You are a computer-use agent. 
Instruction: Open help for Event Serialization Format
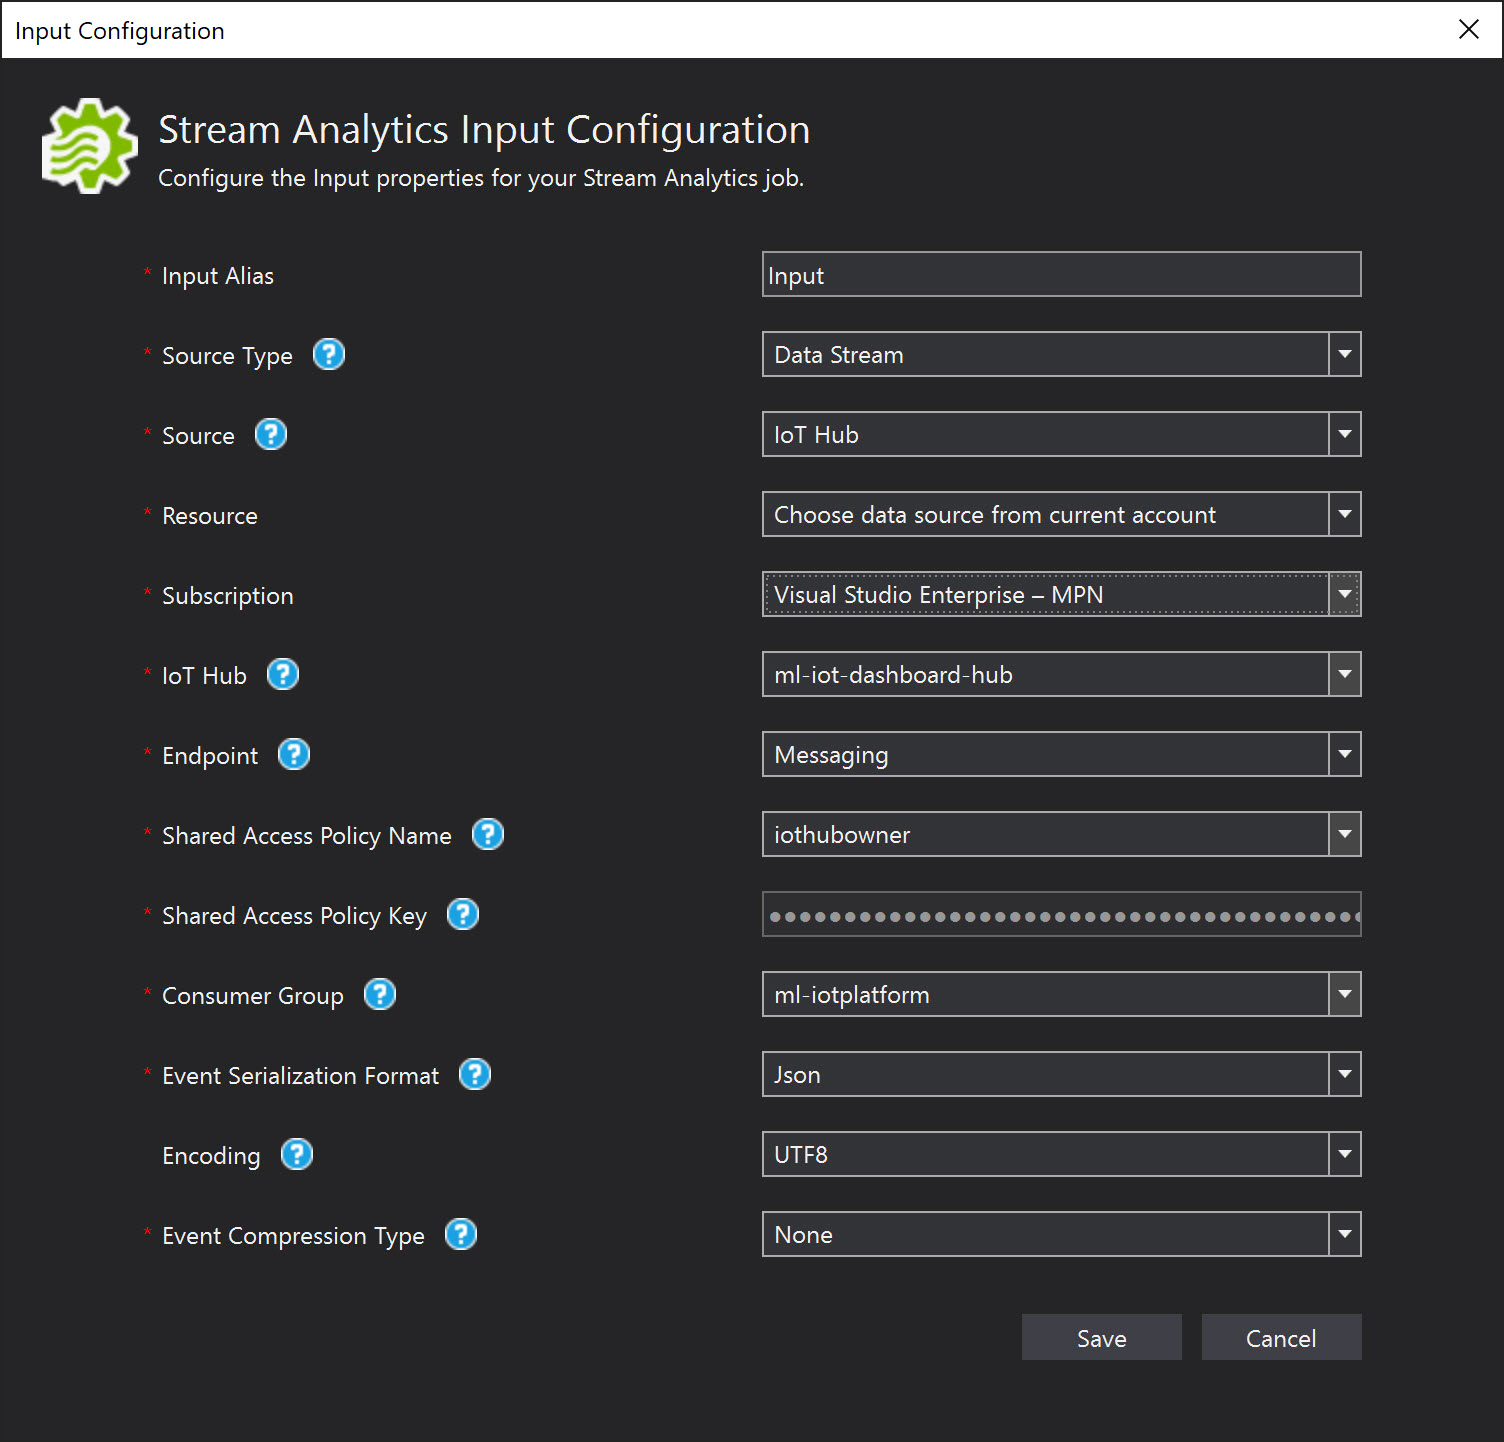pos(475,1074)
